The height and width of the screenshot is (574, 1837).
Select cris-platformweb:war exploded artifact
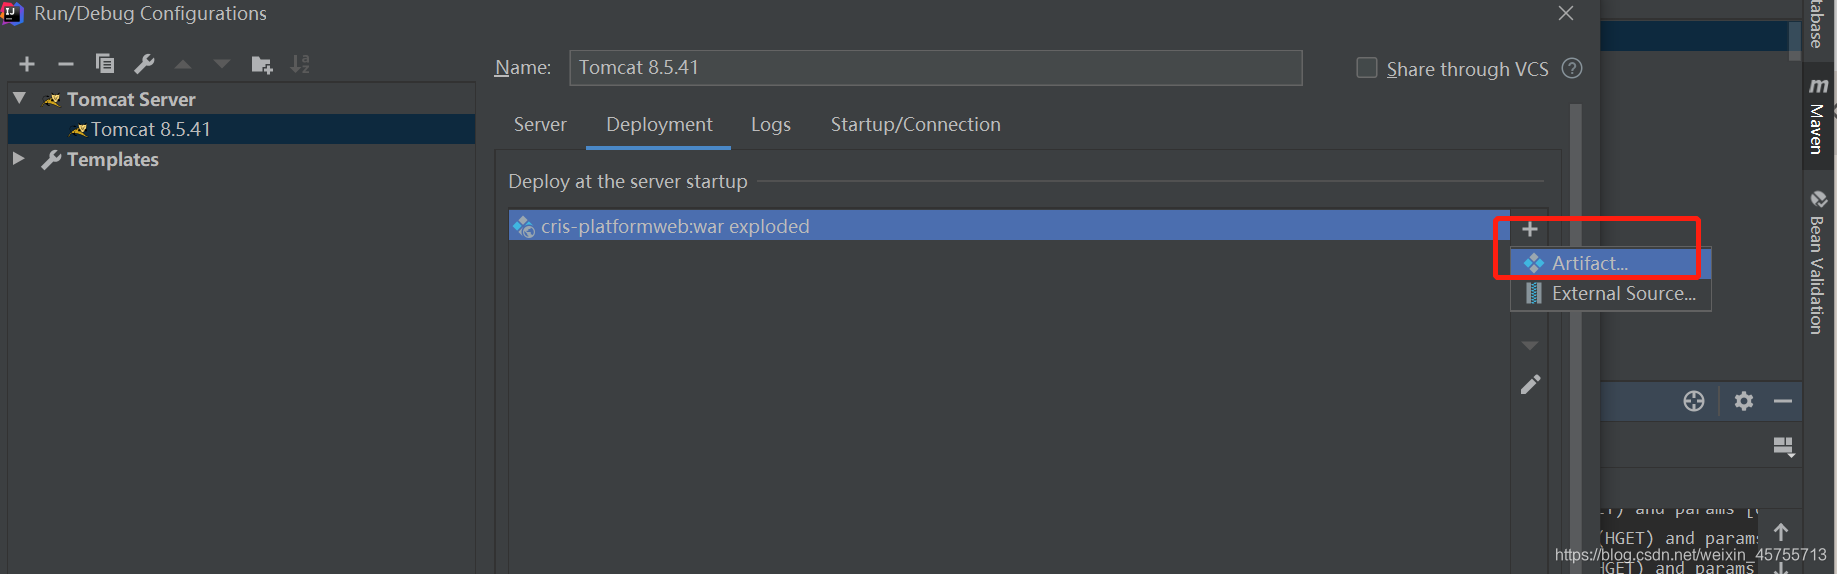point(1009,226)
